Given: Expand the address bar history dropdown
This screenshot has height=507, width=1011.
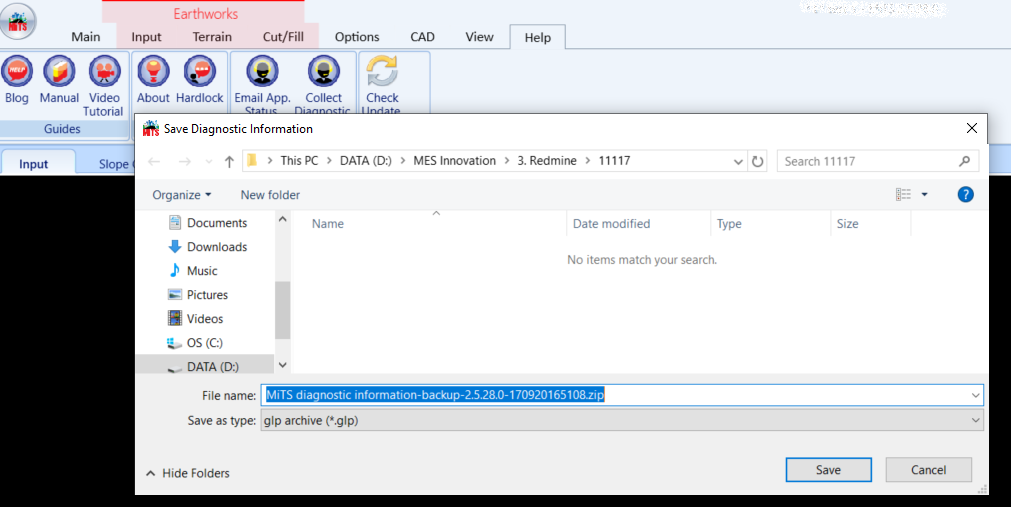Looking at the screenshot, I should tap(738, 161).
